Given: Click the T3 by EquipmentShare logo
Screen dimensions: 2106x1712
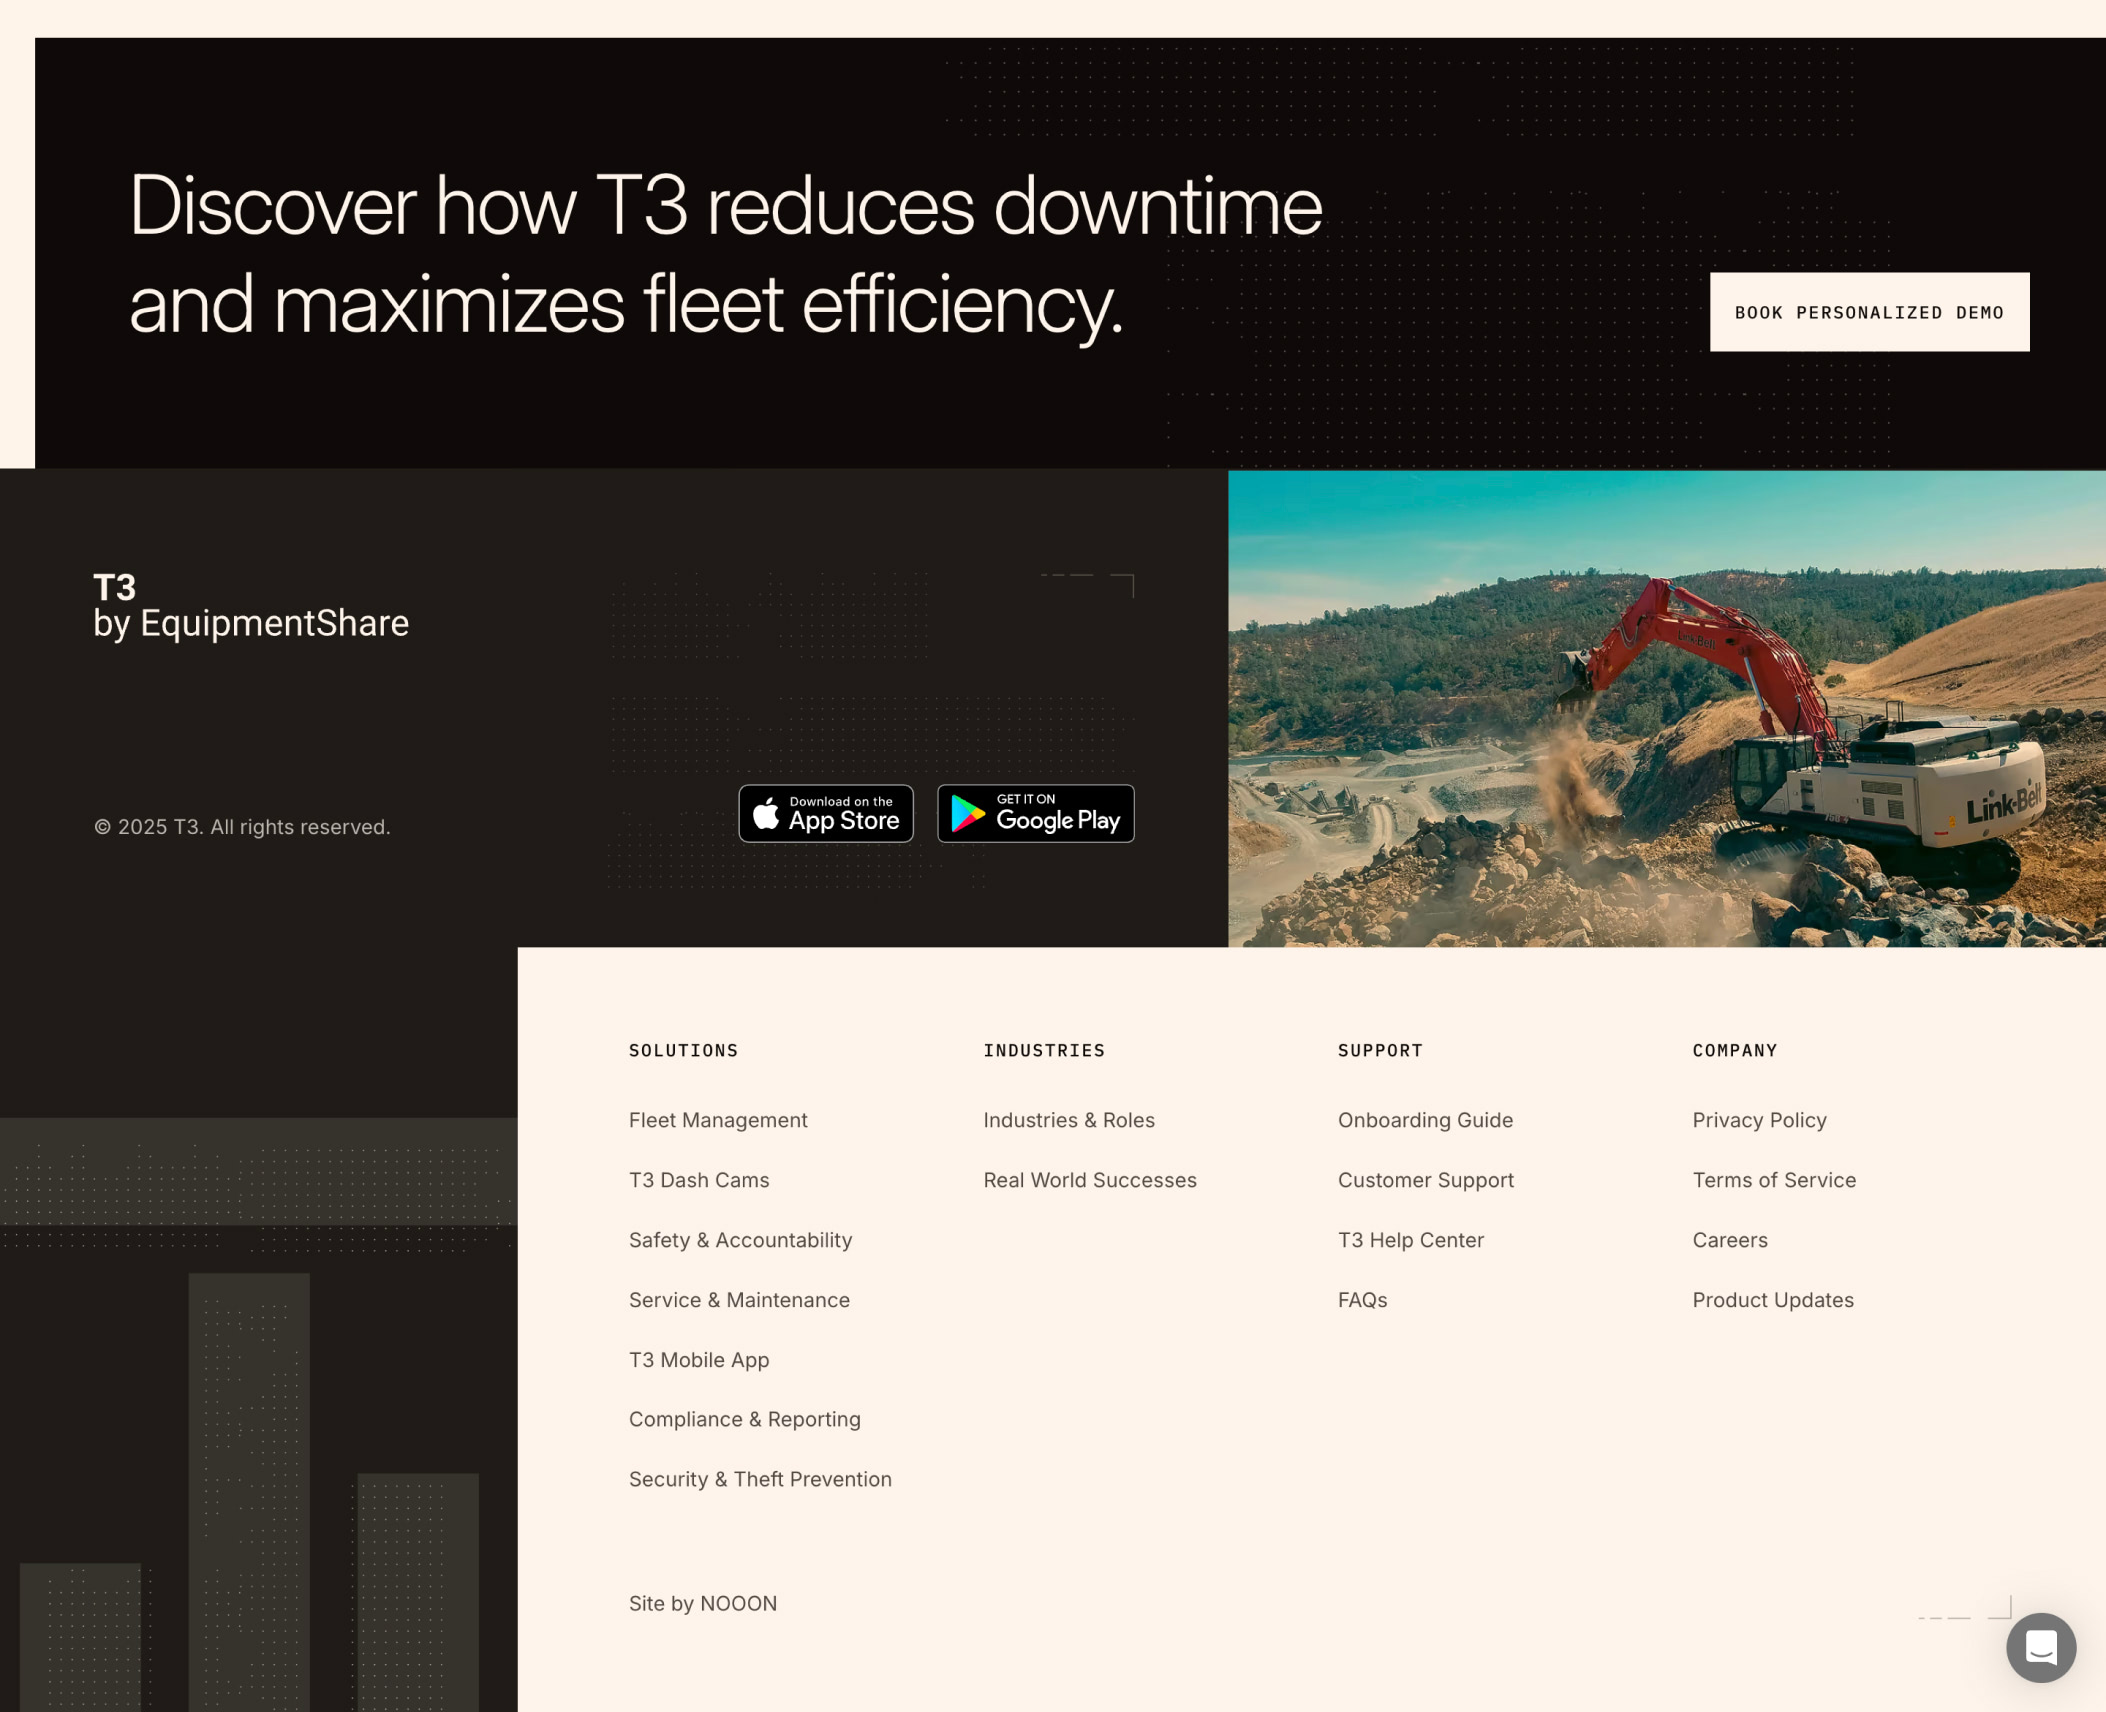Looking at the screenshot, I should pos(251,606).
